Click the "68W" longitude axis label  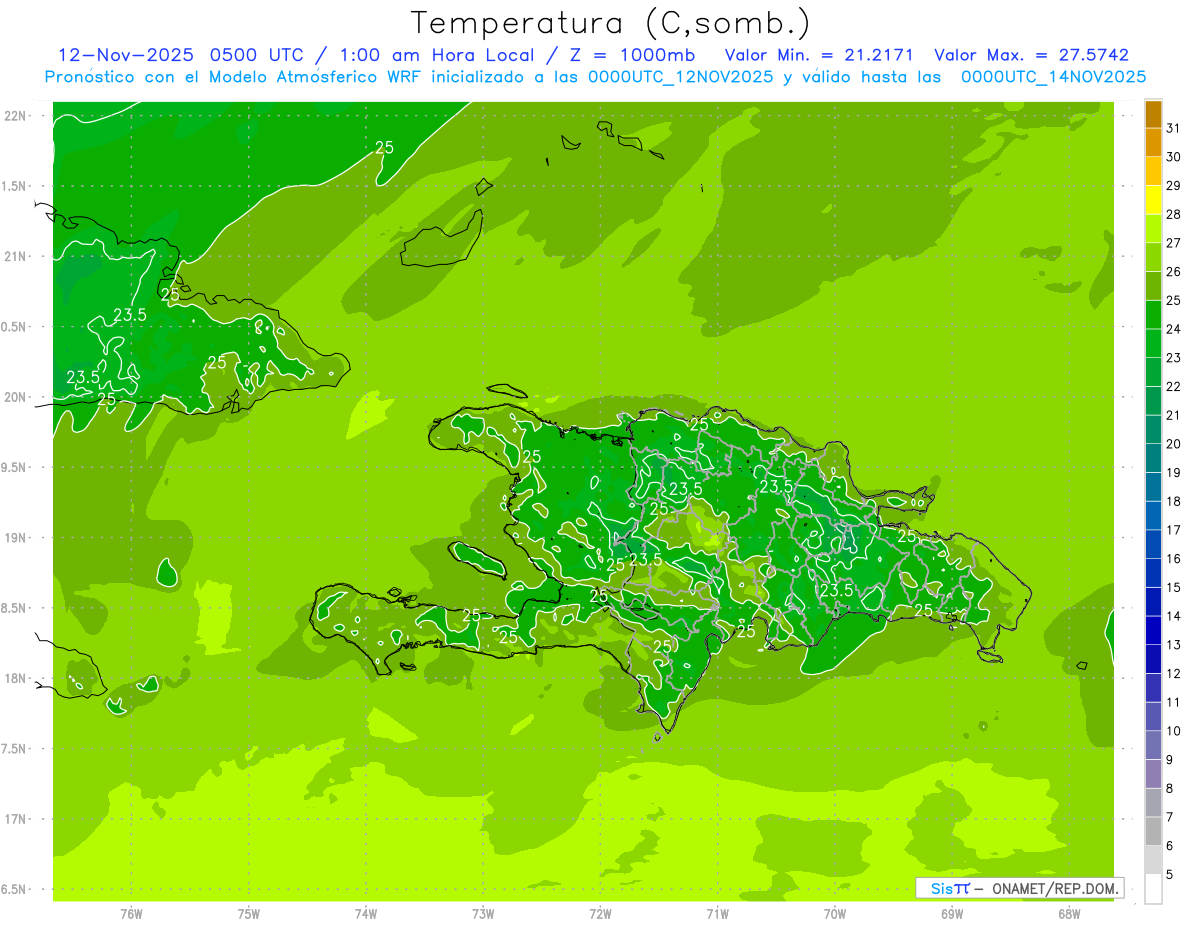coord(1069,914)
